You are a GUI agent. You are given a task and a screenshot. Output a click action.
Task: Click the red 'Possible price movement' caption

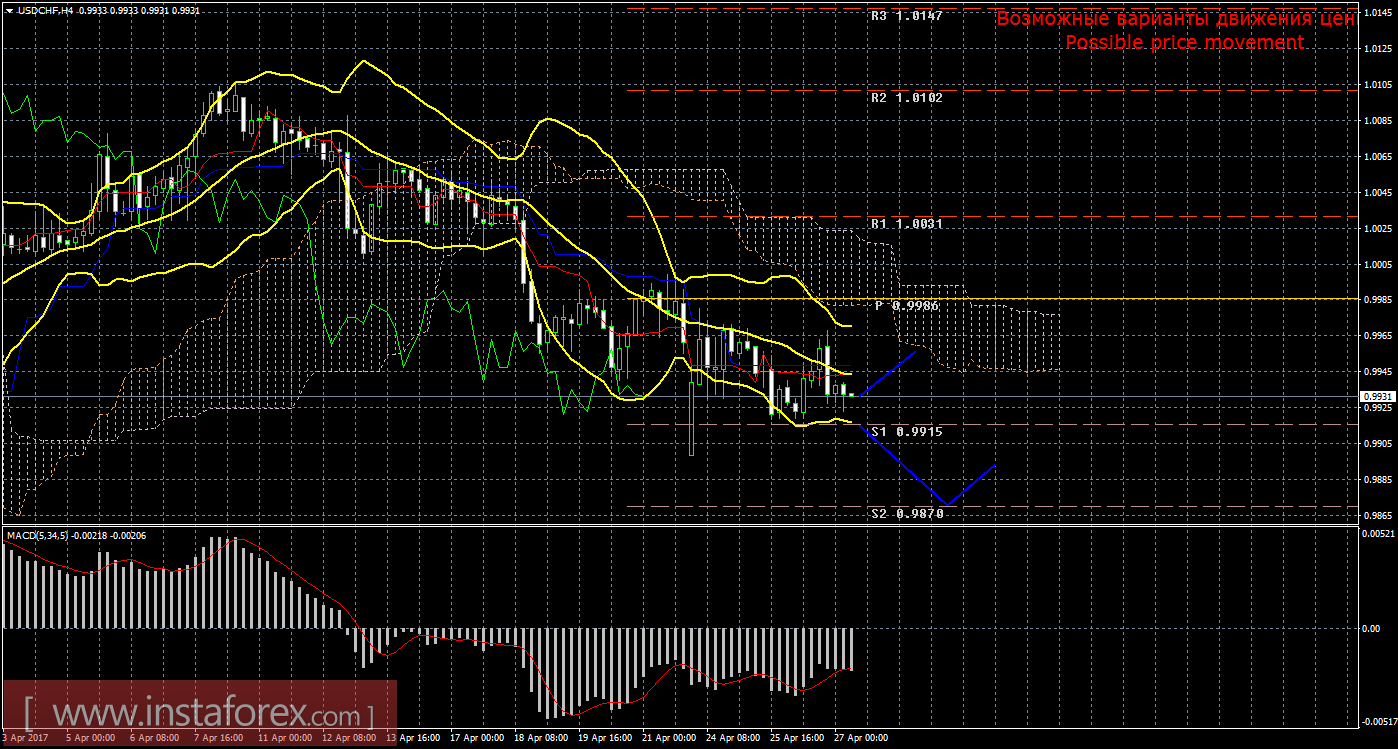1184,43
